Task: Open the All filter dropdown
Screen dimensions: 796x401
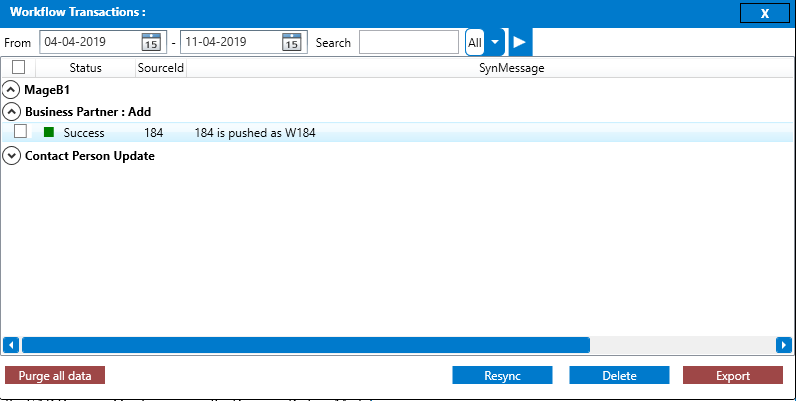Action: [x=494, y=42]
